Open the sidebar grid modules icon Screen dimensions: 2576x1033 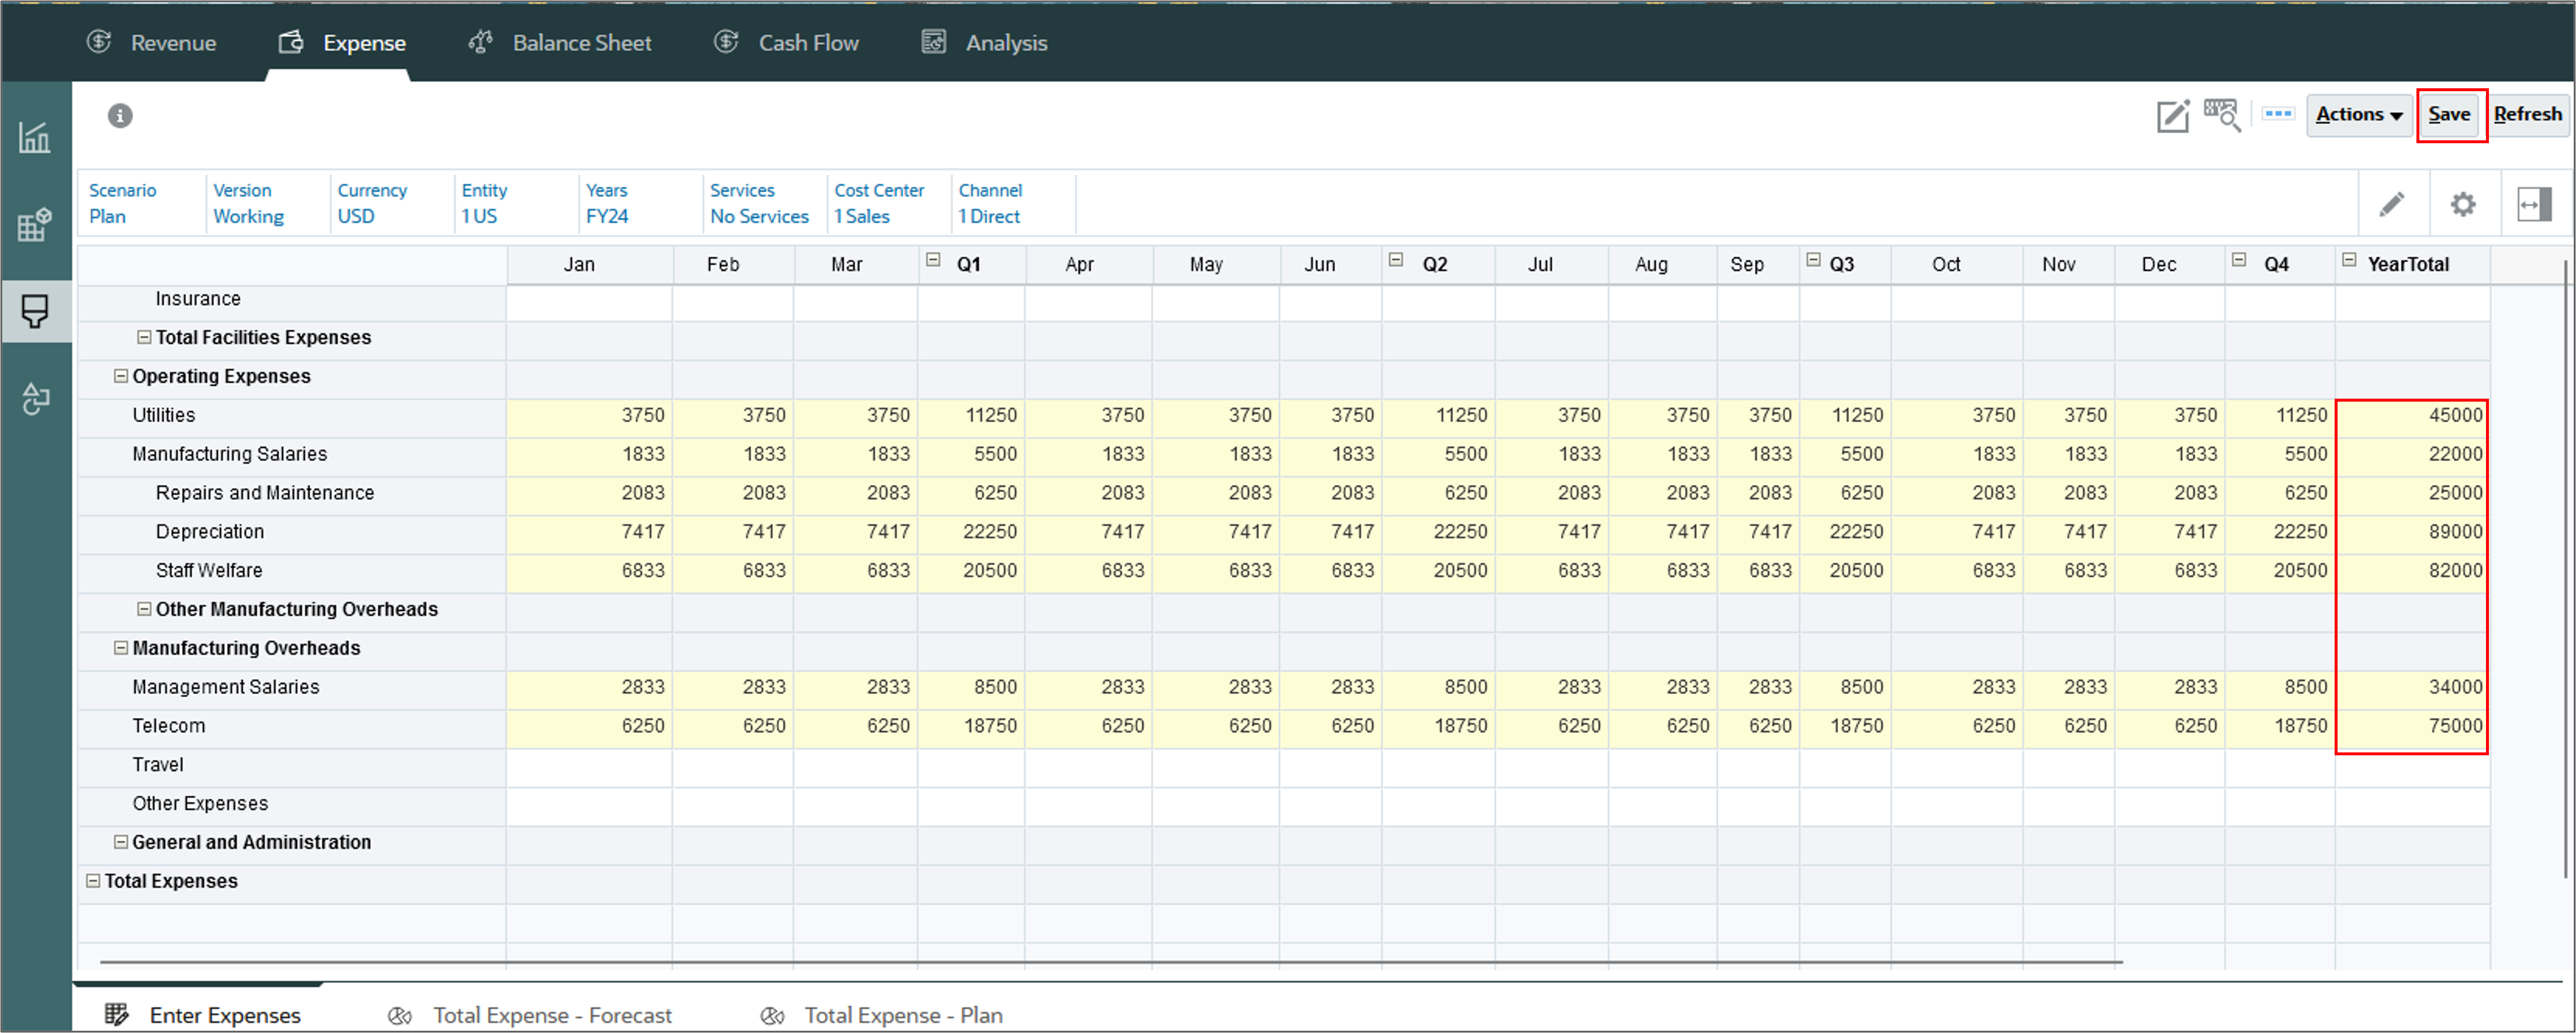(x=35, y=224)
